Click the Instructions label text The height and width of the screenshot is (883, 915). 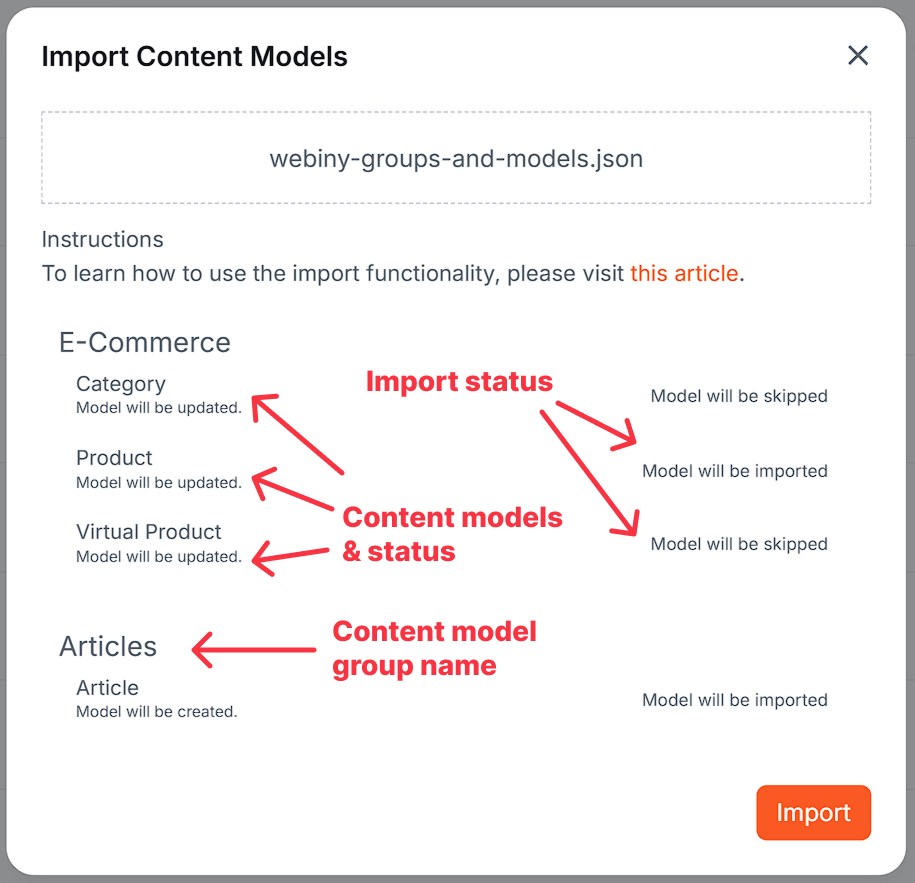click(x=102, y=239)
